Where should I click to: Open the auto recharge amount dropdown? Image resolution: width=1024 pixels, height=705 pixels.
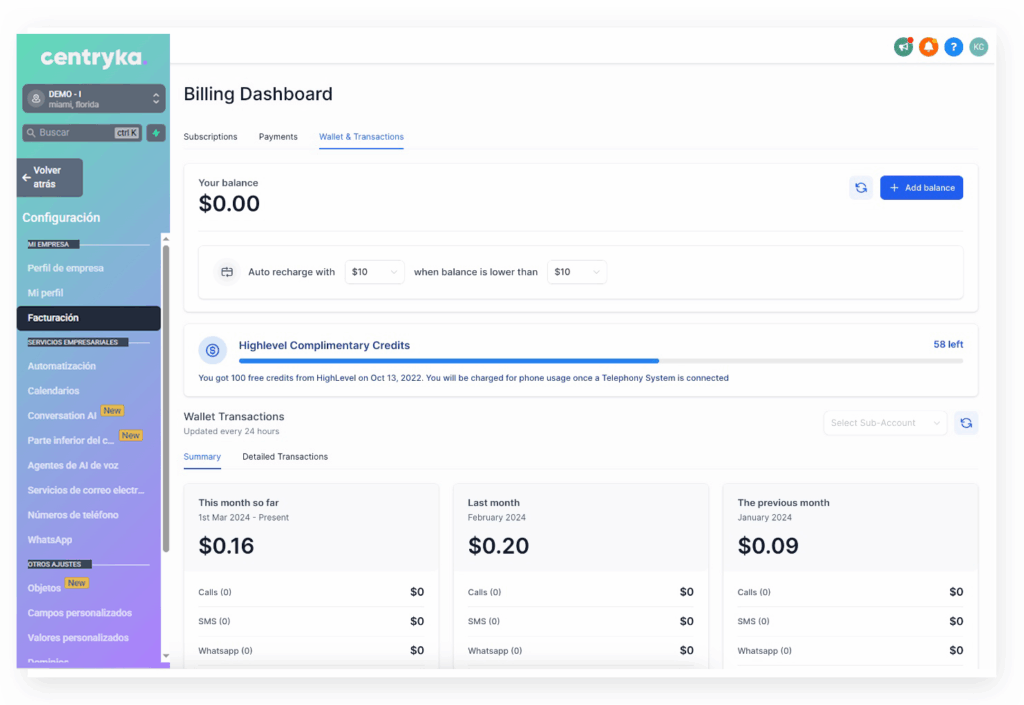tap(374, 272)
